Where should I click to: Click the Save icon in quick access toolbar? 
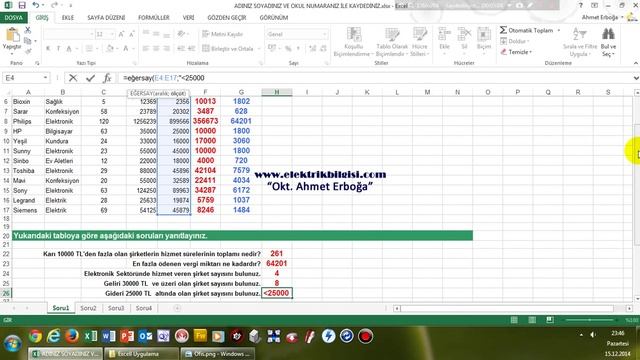(22, 5)
